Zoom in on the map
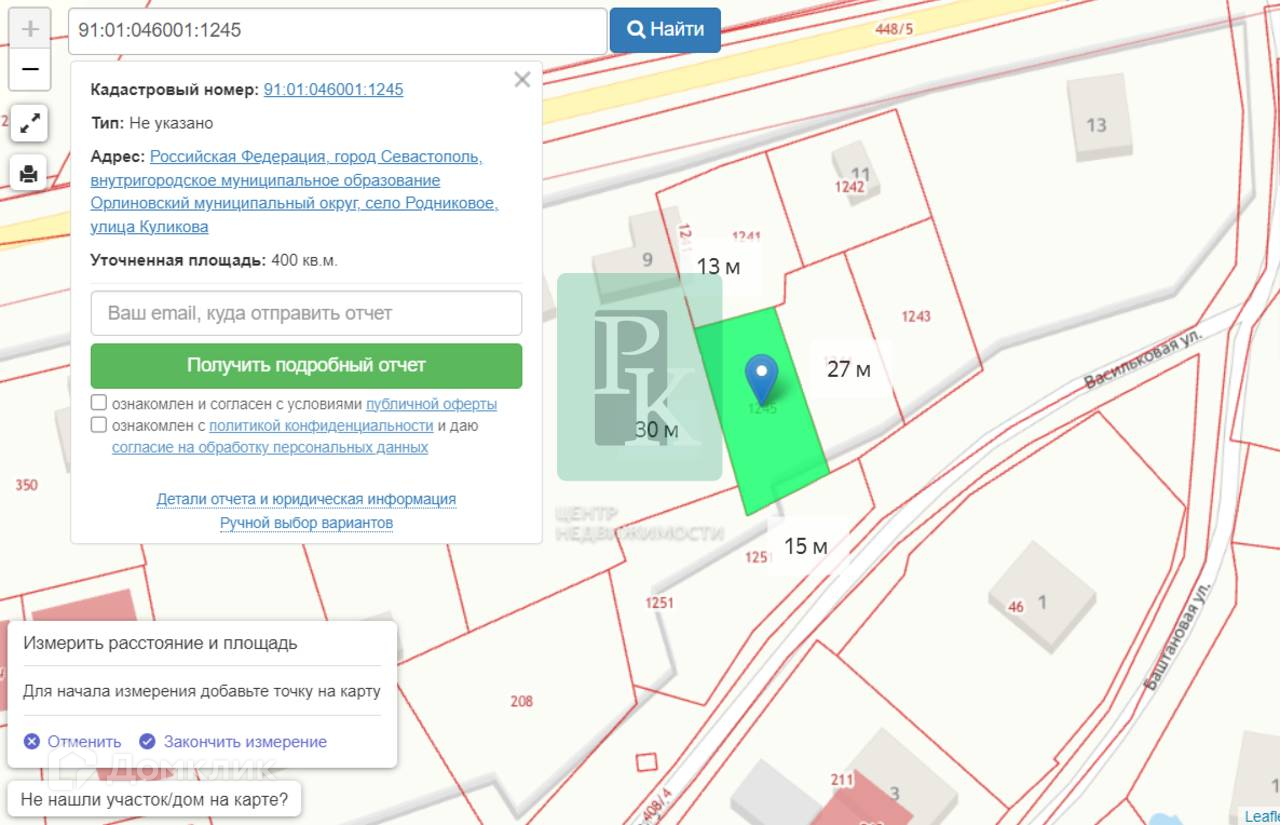 pyautogui.click(x=30, y=28)
